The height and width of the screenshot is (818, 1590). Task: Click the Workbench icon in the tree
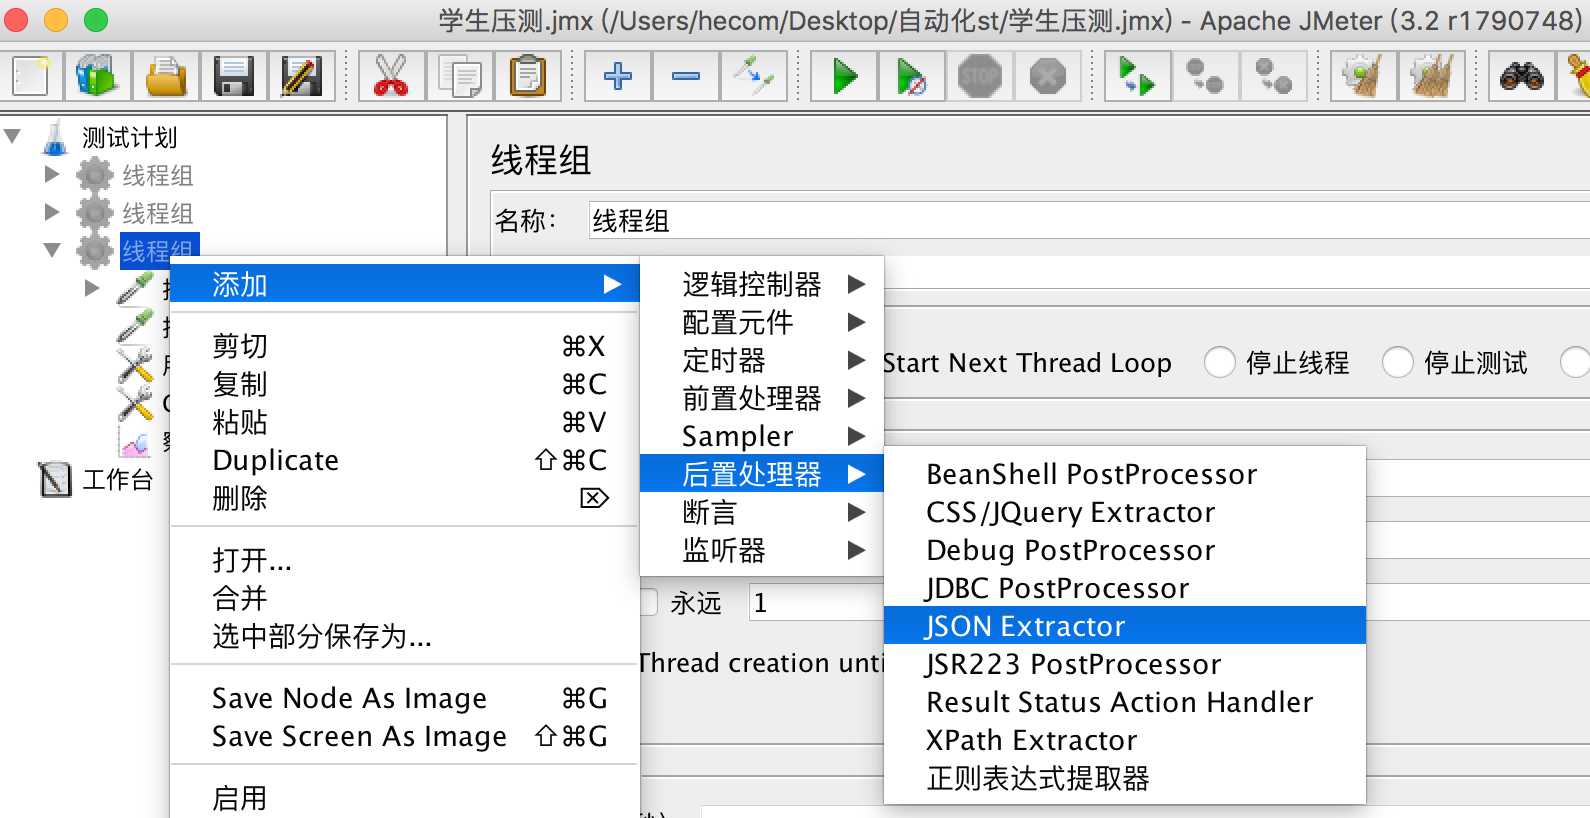pos(55,480)
